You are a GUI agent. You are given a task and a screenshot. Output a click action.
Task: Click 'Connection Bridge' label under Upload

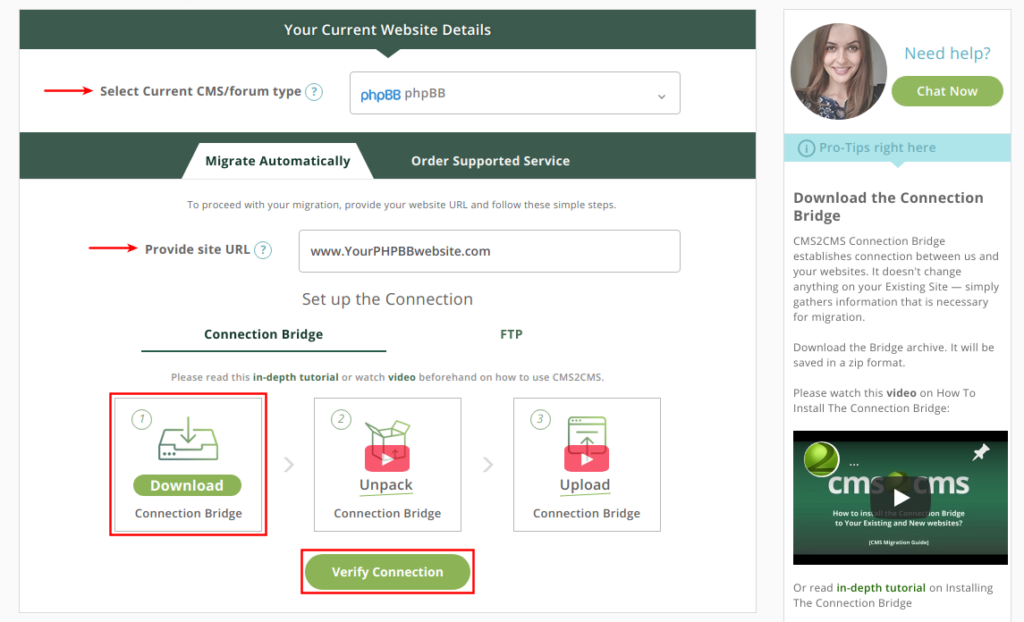tap(586, 514)
